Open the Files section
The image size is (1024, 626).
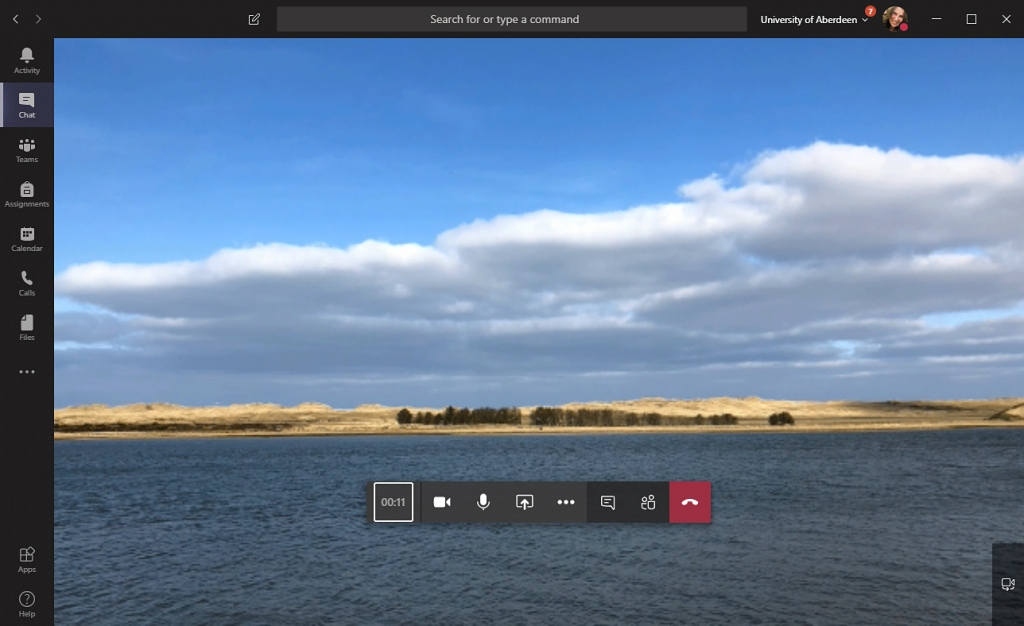coord(27,328)
